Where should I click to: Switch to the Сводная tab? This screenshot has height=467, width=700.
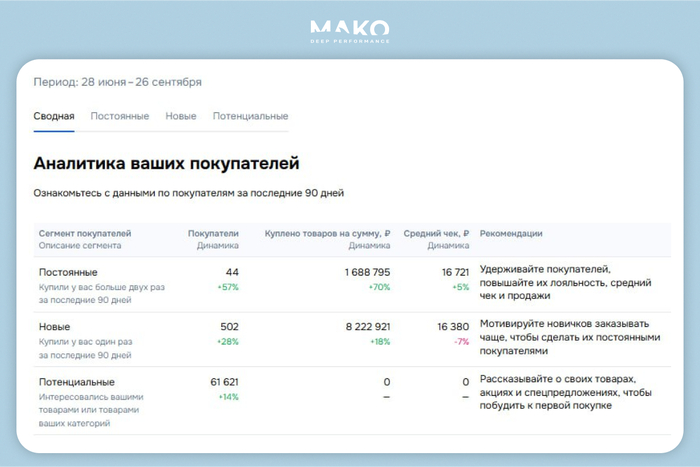[x=53, y=116]
